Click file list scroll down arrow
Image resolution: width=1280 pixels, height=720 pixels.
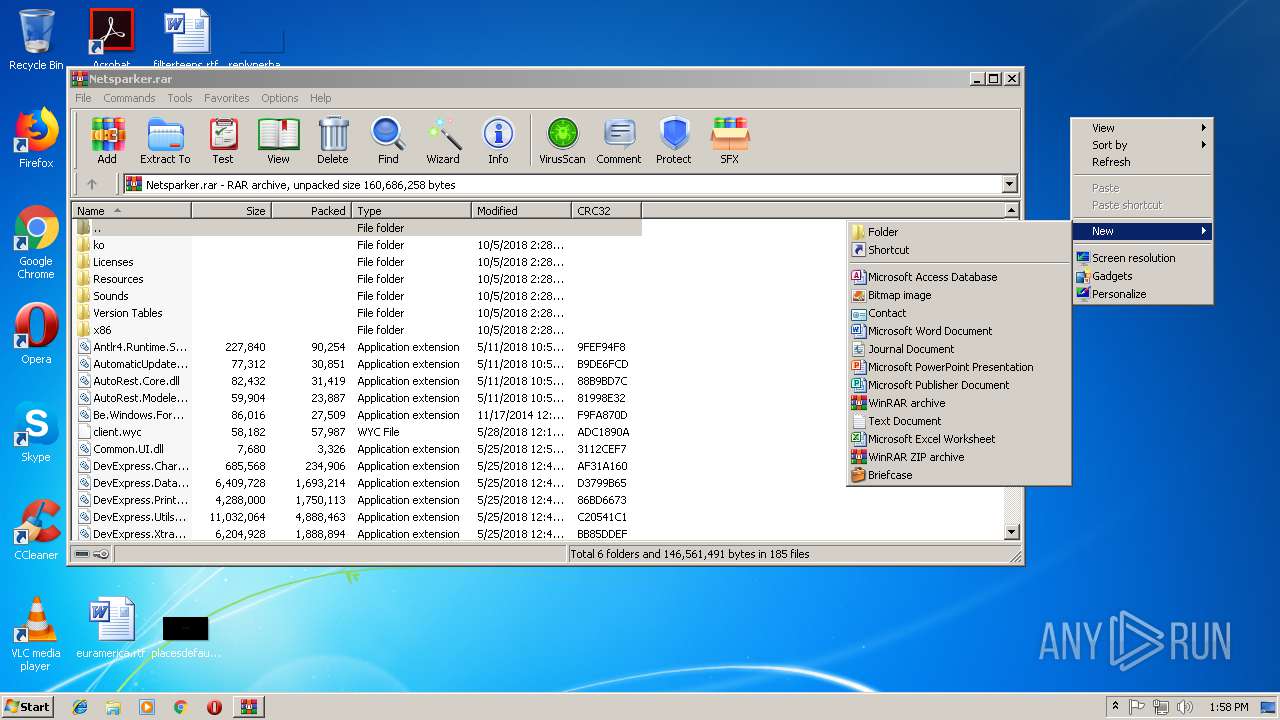tap(1011, 533)
